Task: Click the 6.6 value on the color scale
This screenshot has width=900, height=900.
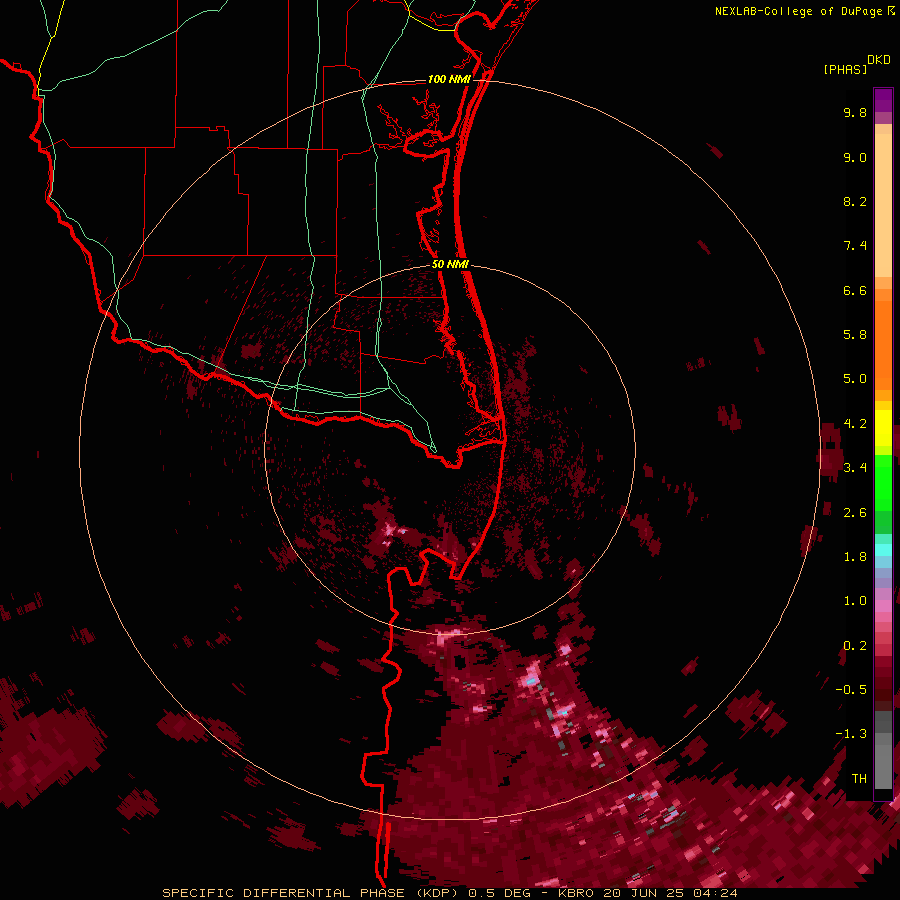Action: (855, 290)
